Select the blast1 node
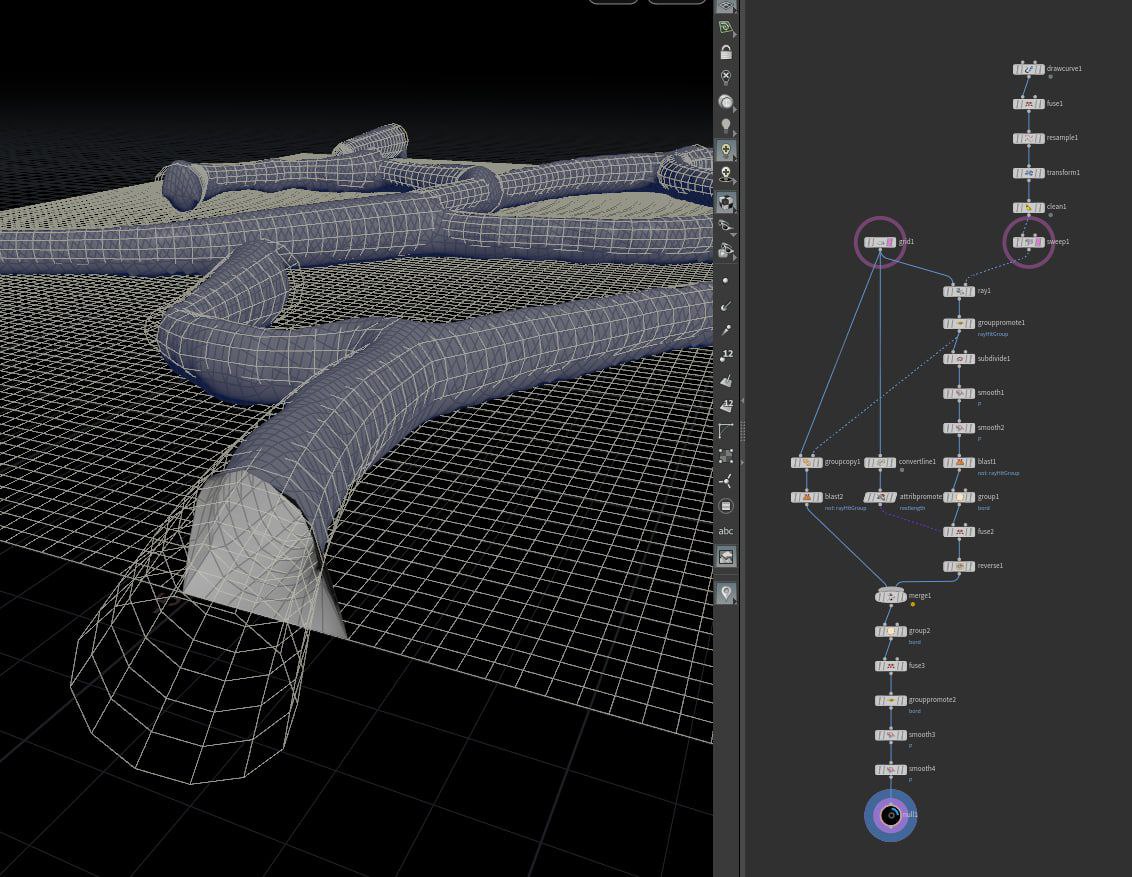The height and width of the screenshot is (877, 1132). click(959, 462)
